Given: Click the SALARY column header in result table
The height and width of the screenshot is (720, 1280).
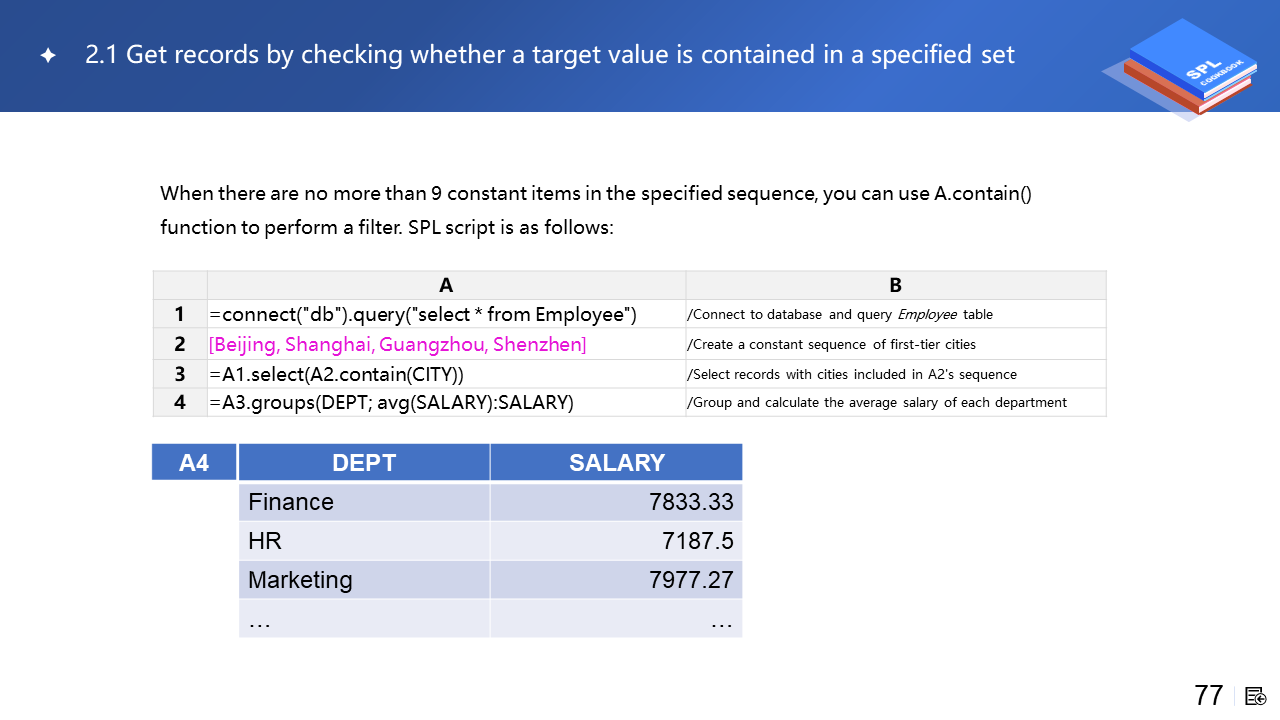Looking at the screenshot, I should [616, 463].
